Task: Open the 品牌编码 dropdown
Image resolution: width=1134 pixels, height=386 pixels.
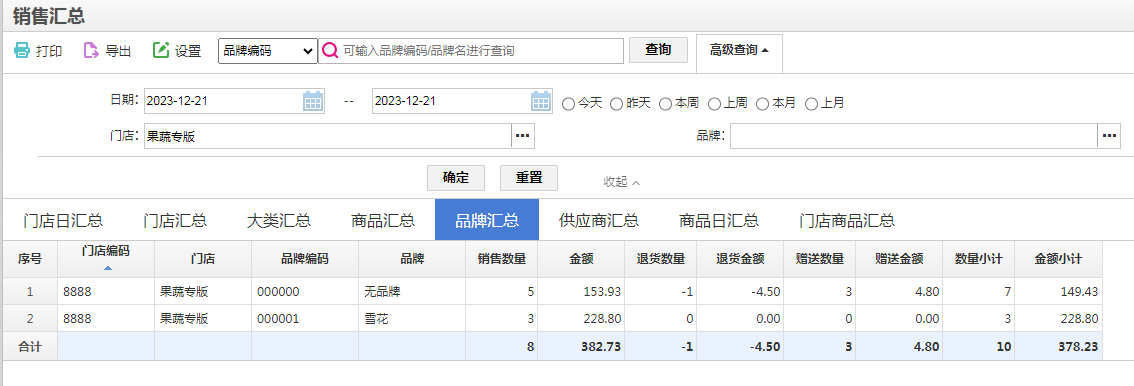Action: (268, 51)
